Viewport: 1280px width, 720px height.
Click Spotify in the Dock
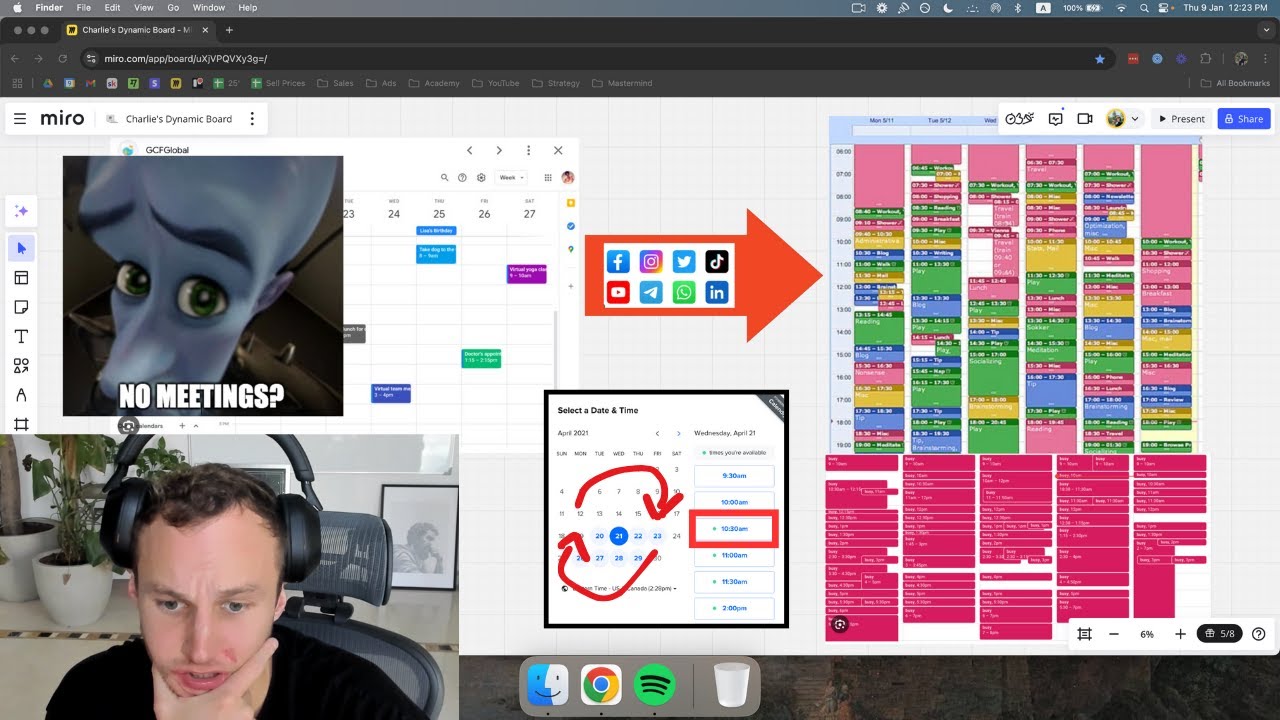point(654,685)
